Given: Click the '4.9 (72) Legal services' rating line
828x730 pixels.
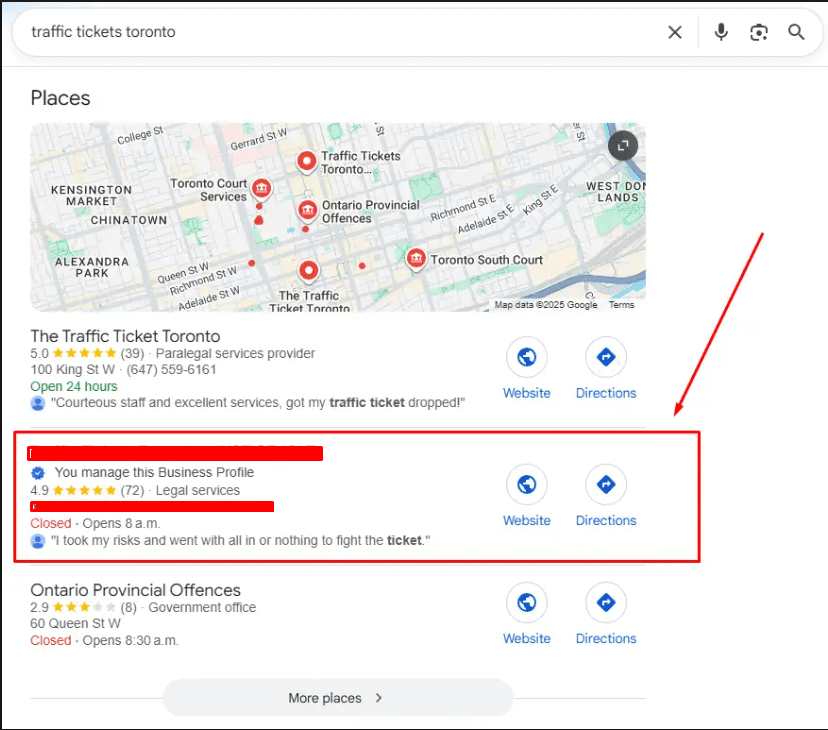Looking at the screenshot, I should click(x=135, y=490).
